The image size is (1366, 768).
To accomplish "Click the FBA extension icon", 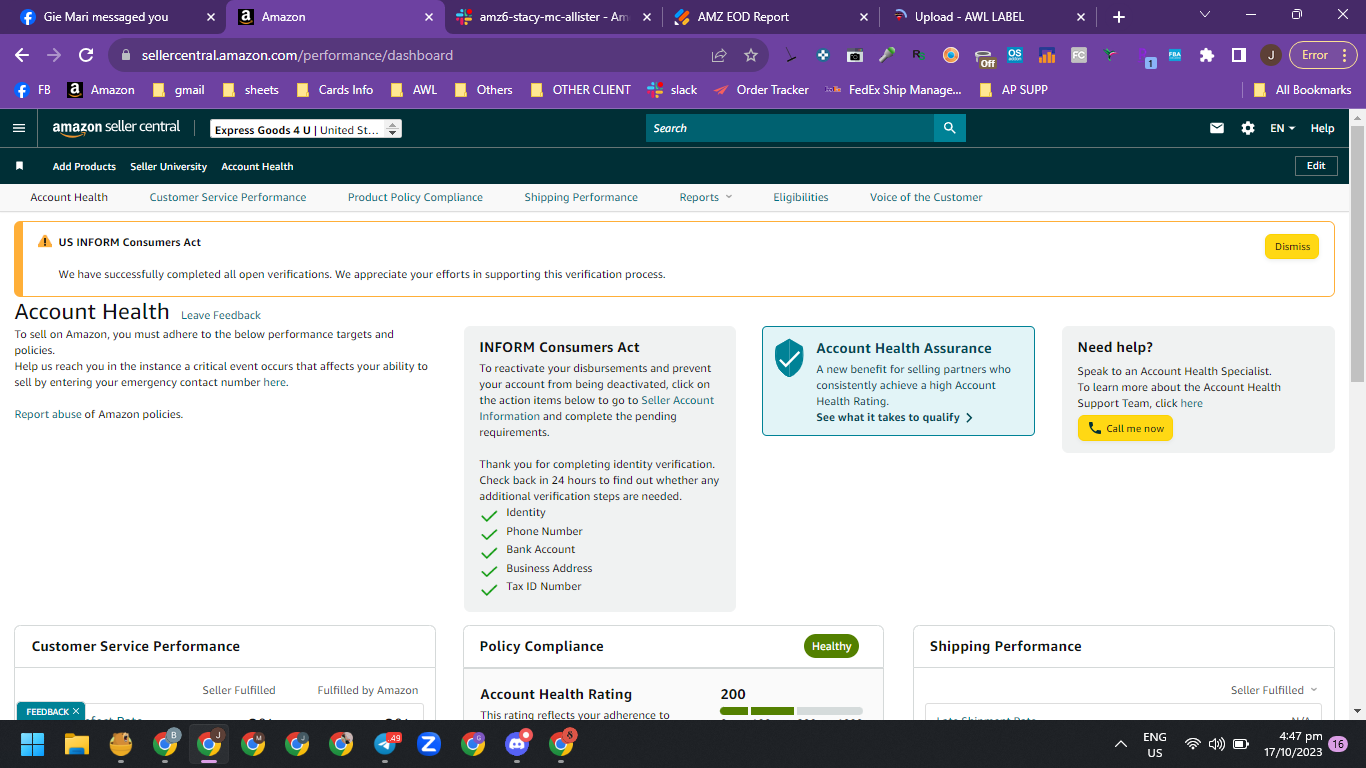I will (1175, 55).
